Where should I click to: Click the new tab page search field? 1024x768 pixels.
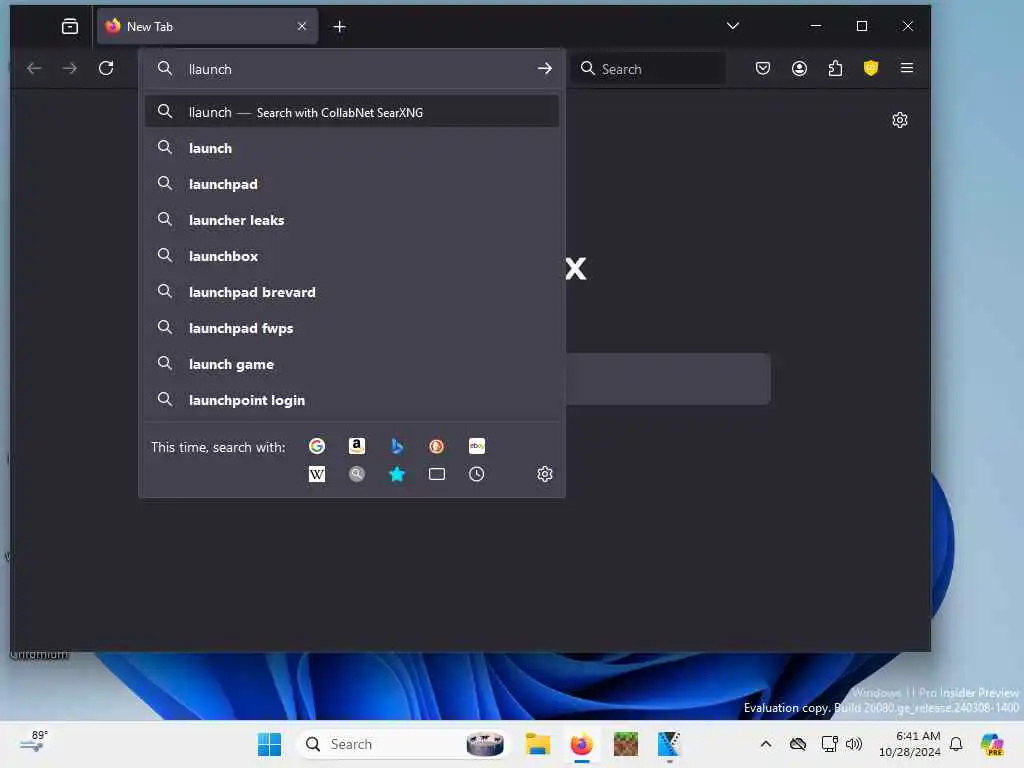(x=667, y=379)
